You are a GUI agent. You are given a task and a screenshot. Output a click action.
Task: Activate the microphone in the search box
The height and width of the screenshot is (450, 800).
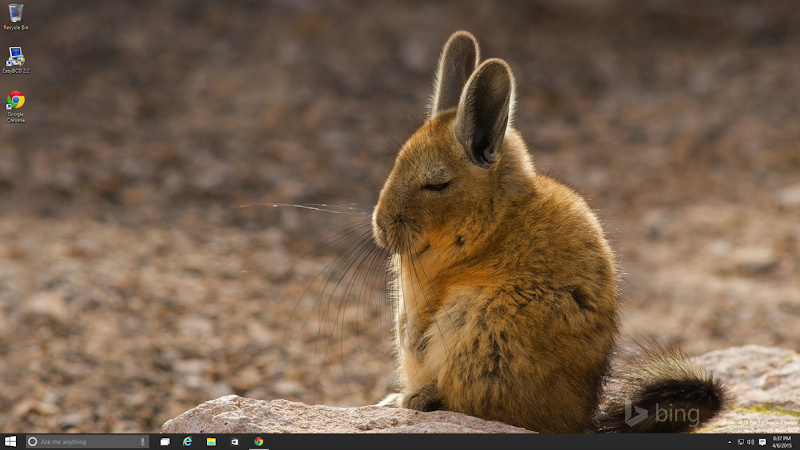(x=143, y=441)
